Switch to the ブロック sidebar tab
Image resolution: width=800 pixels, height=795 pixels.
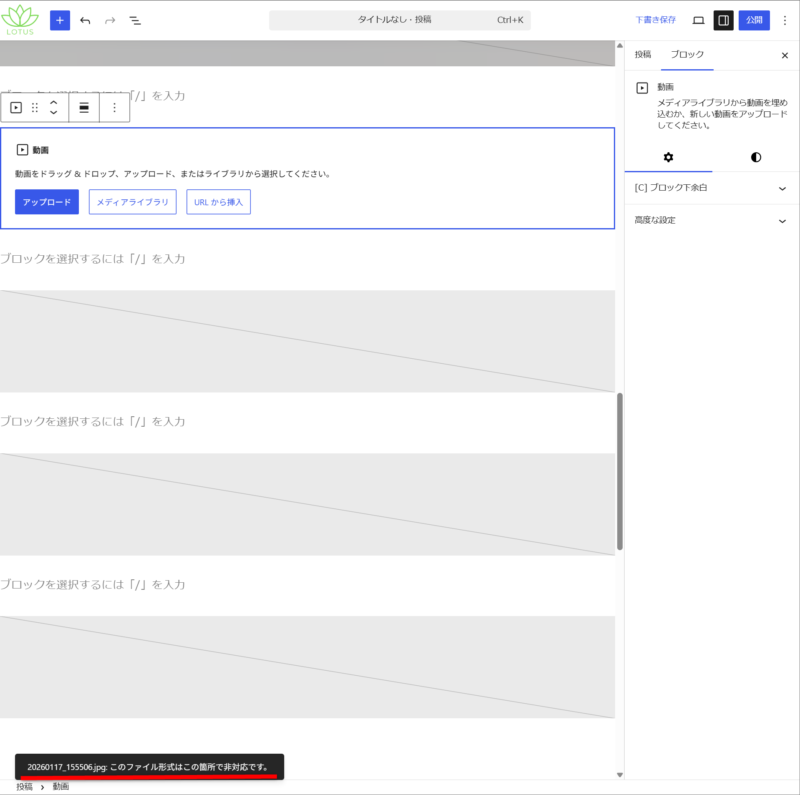[x=687, y=55]
